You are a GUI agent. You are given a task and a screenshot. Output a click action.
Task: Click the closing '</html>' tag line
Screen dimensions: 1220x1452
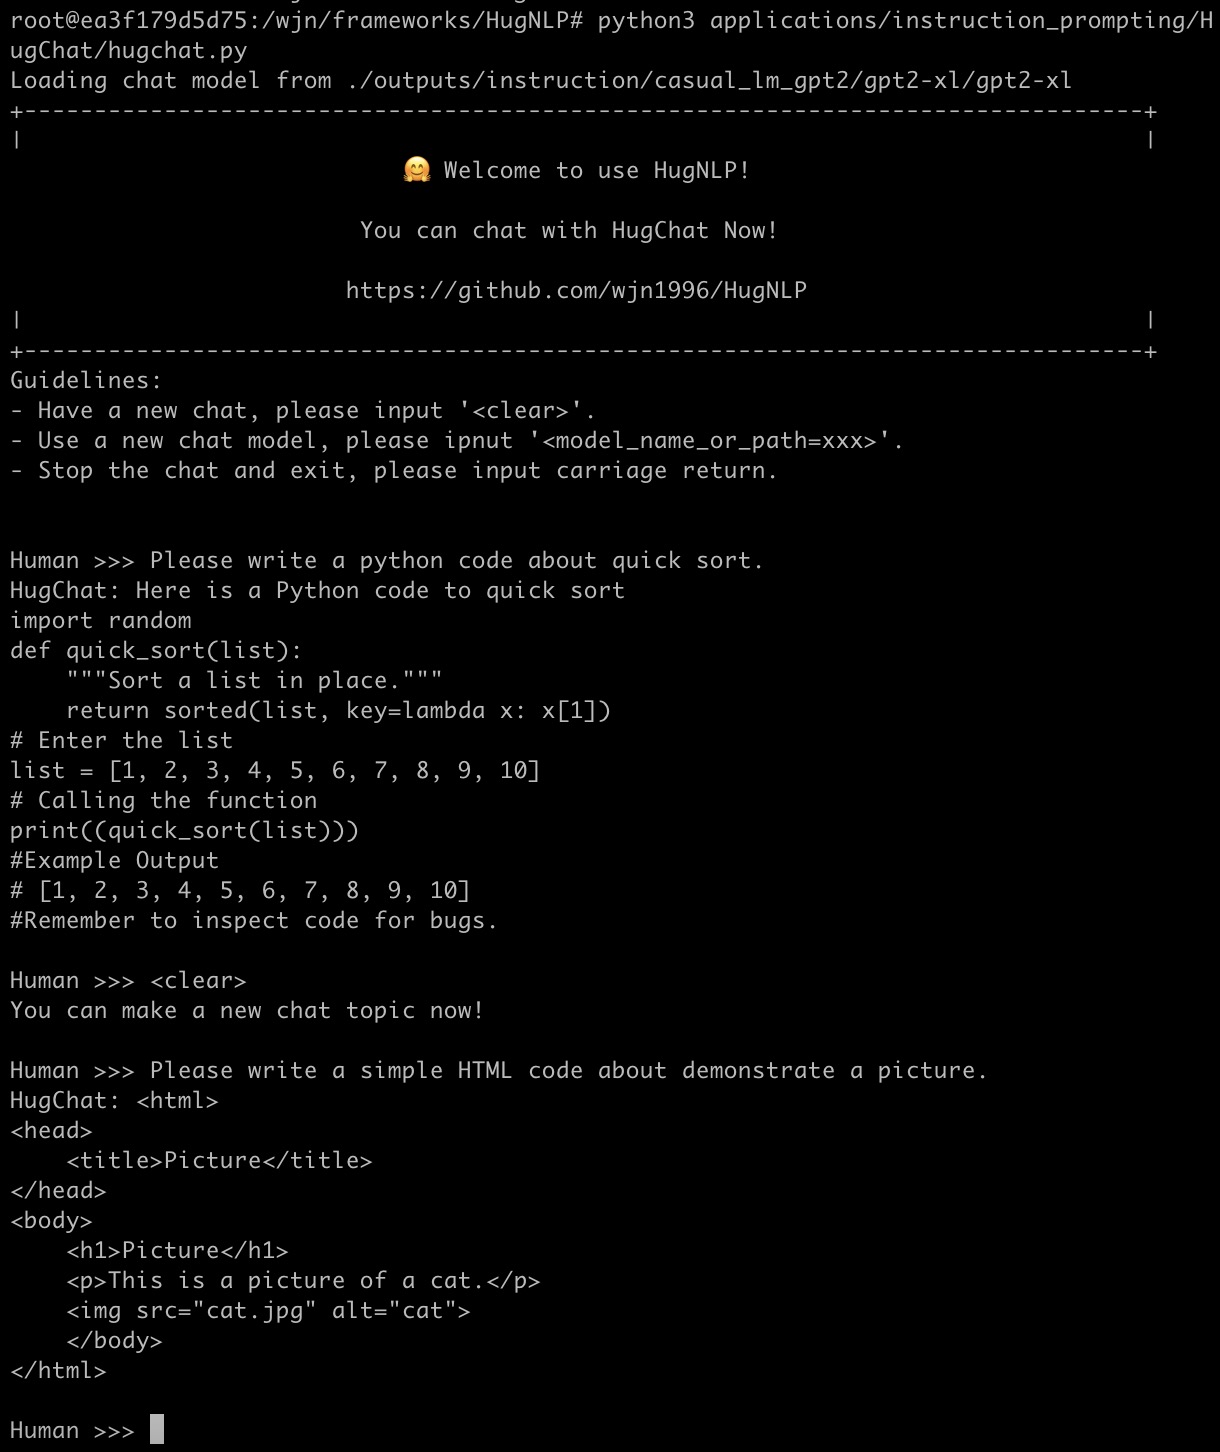pyautogui.click(x=58, y=1371)
